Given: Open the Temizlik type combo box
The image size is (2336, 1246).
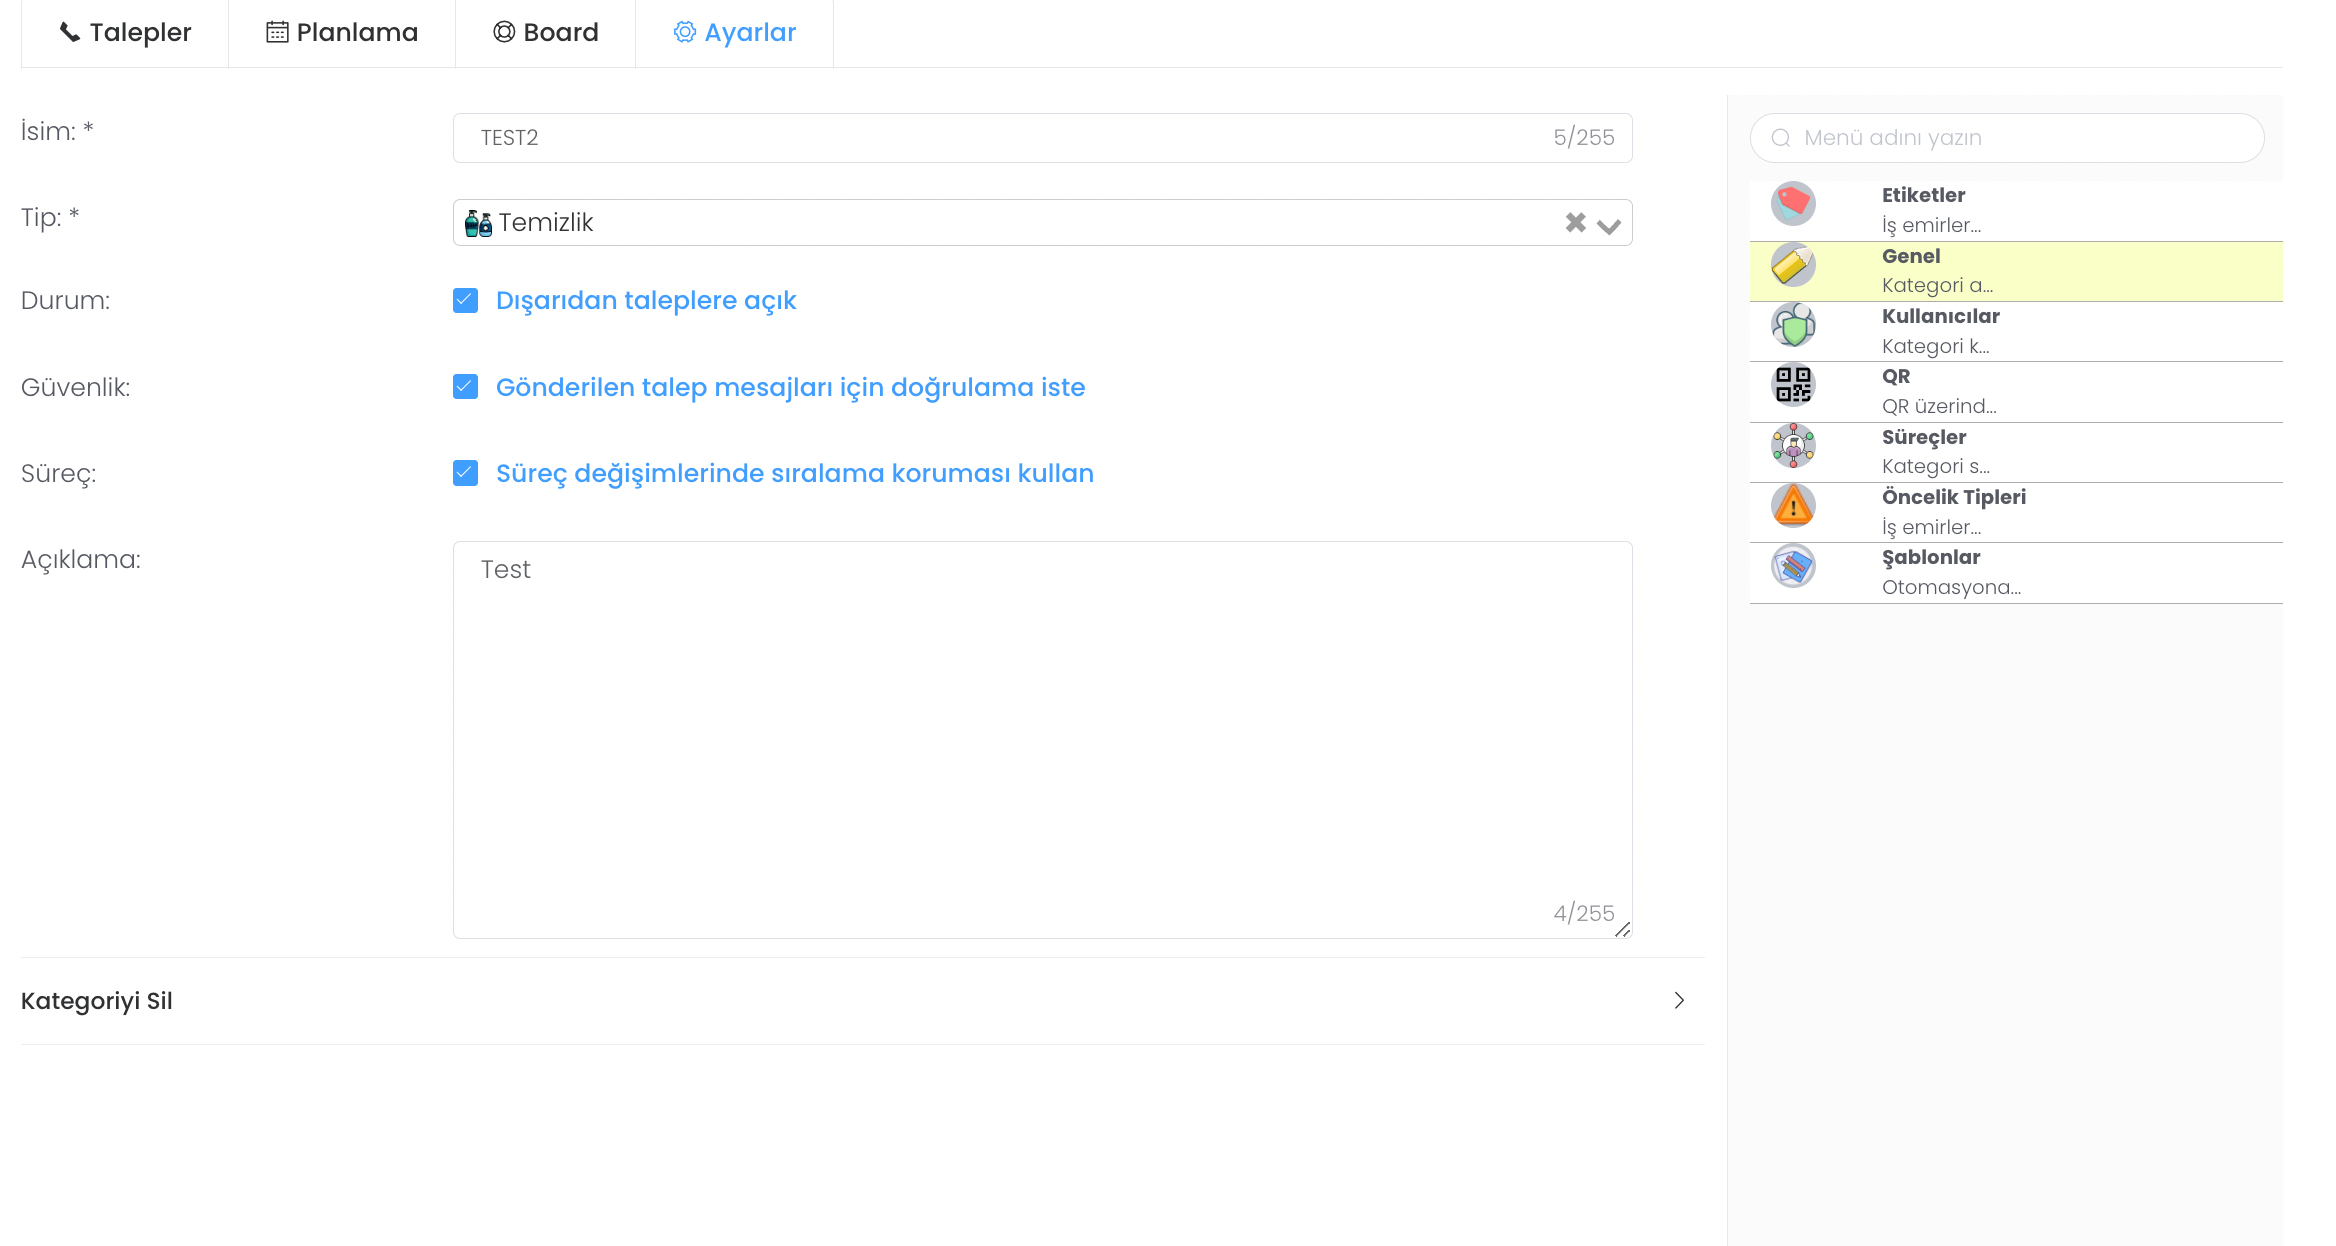Looking at the screenshot, I should (1000, 222).
